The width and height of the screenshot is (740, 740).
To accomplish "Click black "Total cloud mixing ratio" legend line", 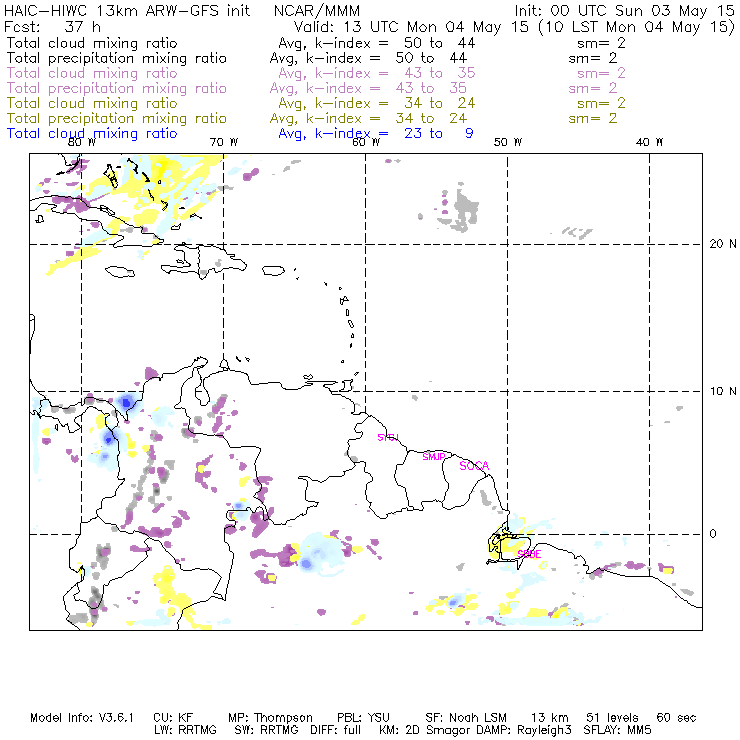I will [x=92, y=43].
